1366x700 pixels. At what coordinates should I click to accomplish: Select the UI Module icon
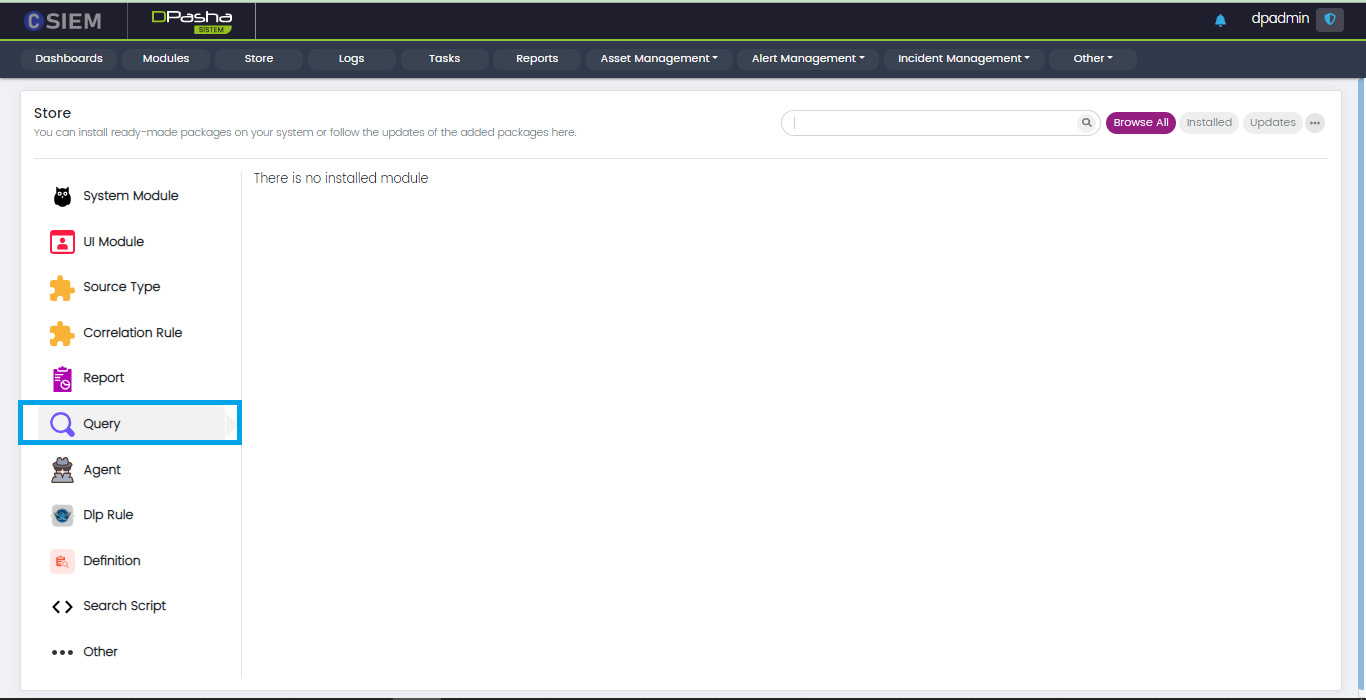click(x=62, y=242)
